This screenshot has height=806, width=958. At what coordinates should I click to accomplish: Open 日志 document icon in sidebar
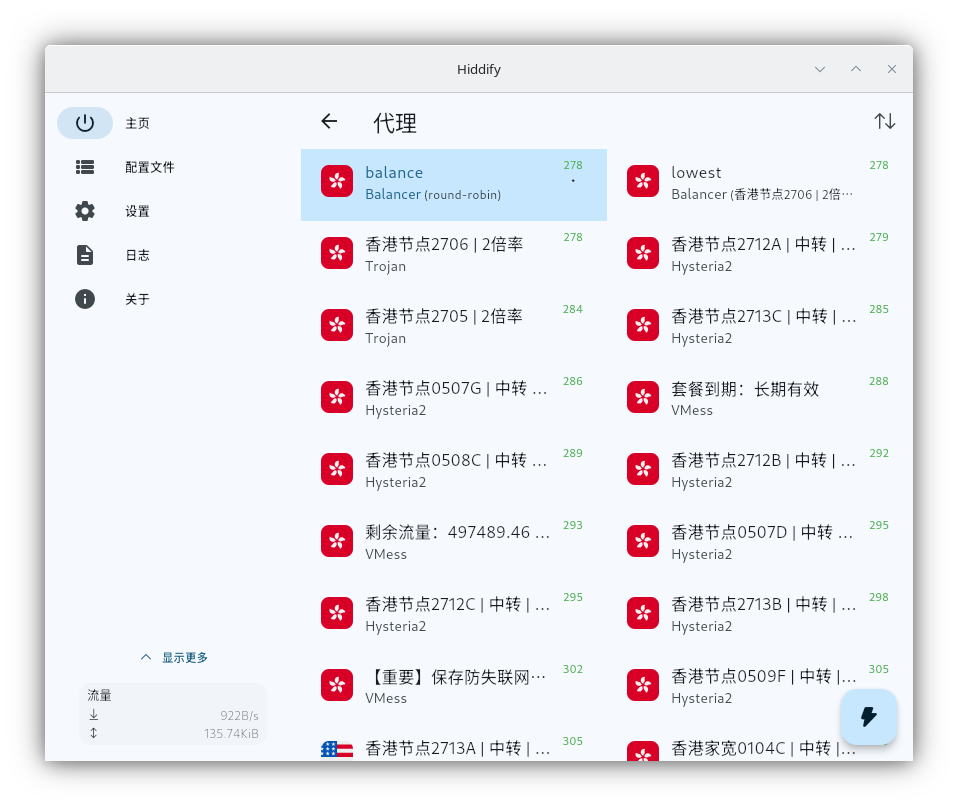[x=85, y=255]
